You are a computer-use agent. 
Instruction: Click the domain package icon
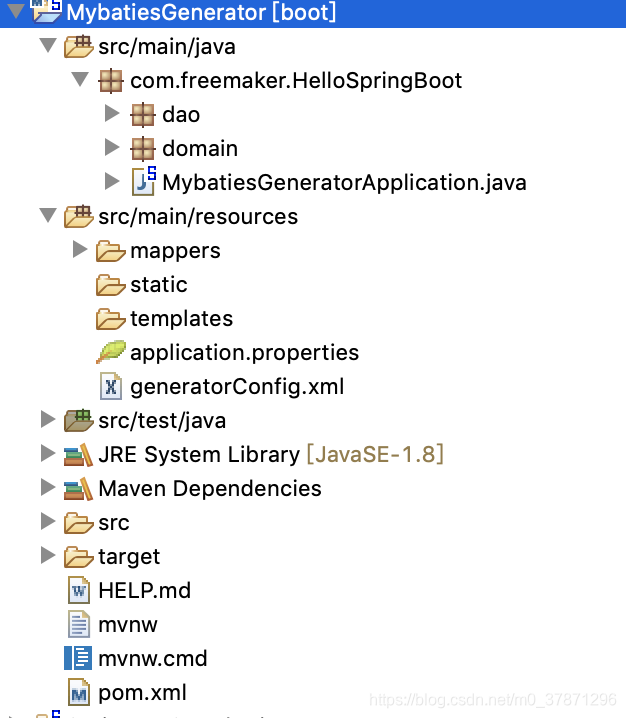[x=143, y=149]
